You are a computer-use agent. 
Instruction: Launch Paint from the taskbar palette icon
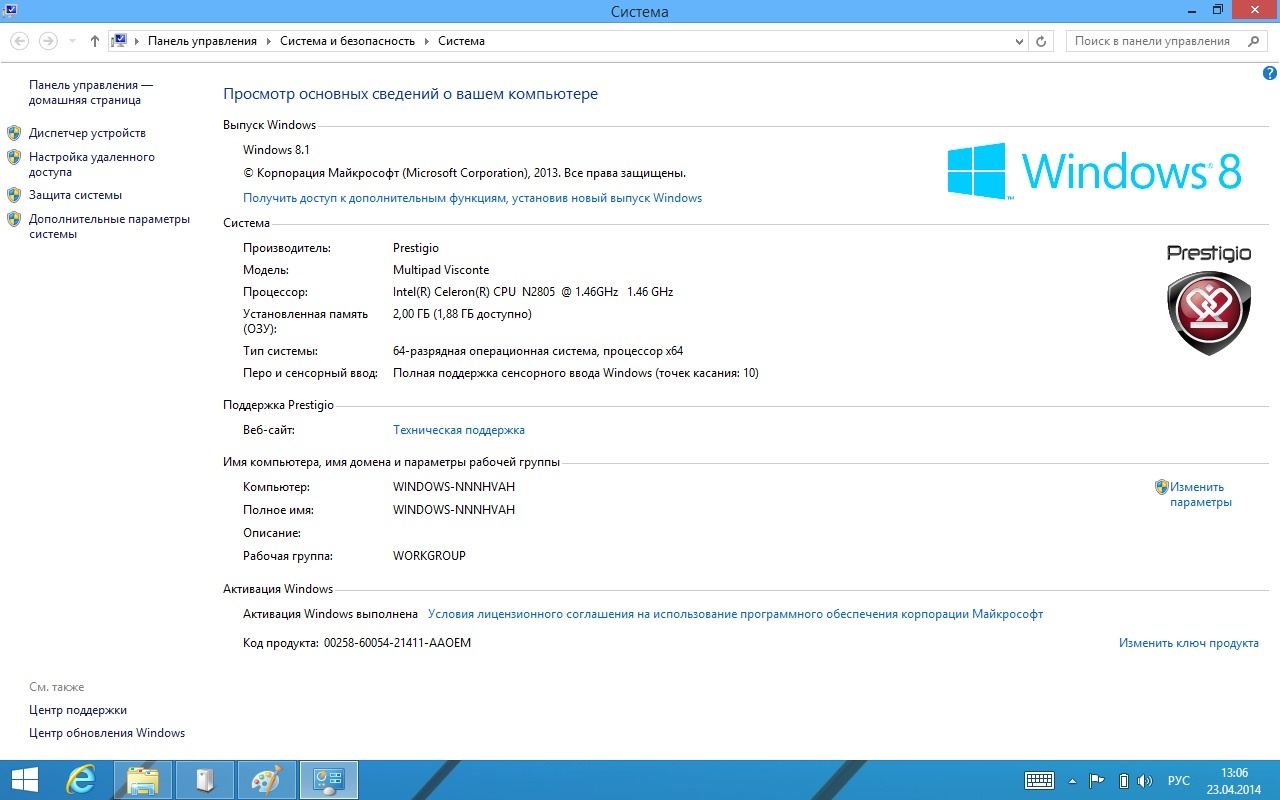point(265,779)
